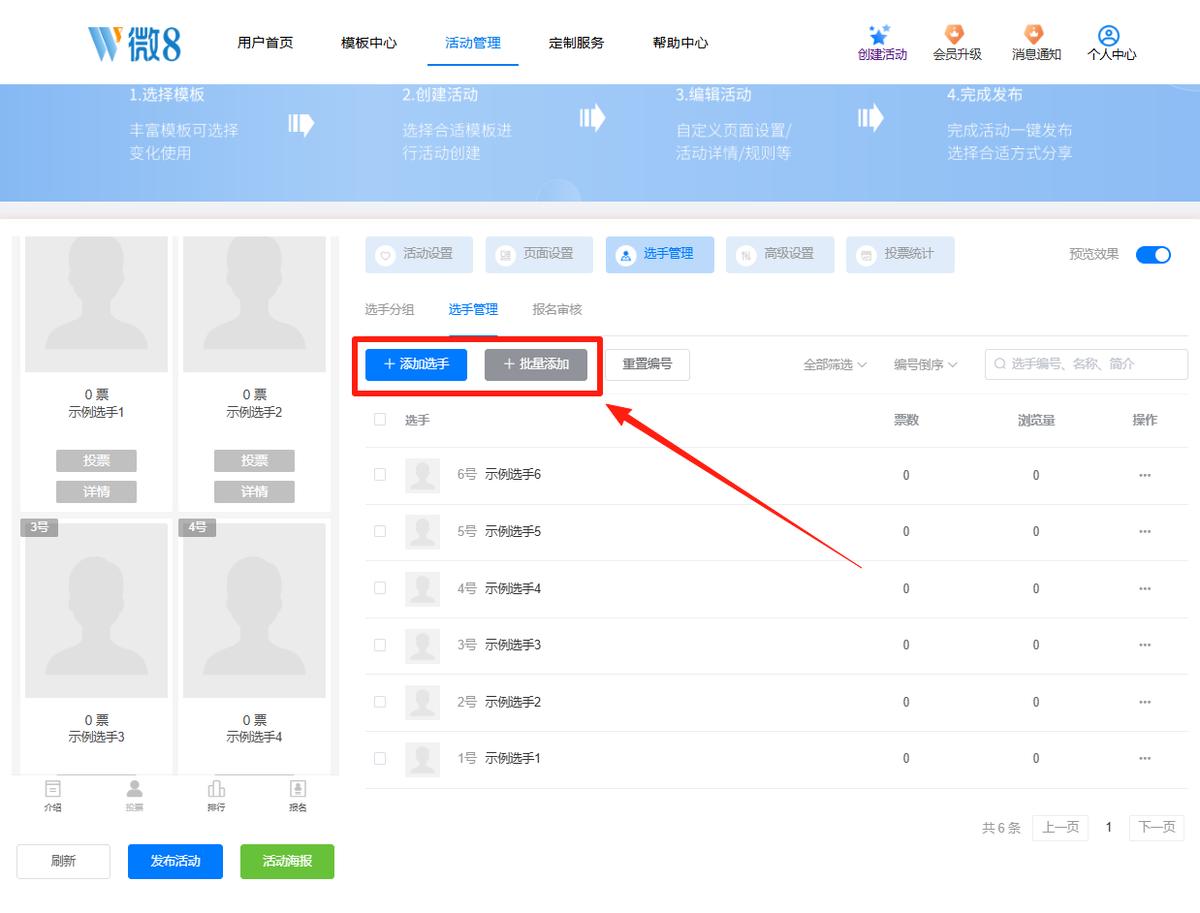Open more actions for 示例选手5
Viewport: 1200px width, 913px height.
coord(1145,531)
